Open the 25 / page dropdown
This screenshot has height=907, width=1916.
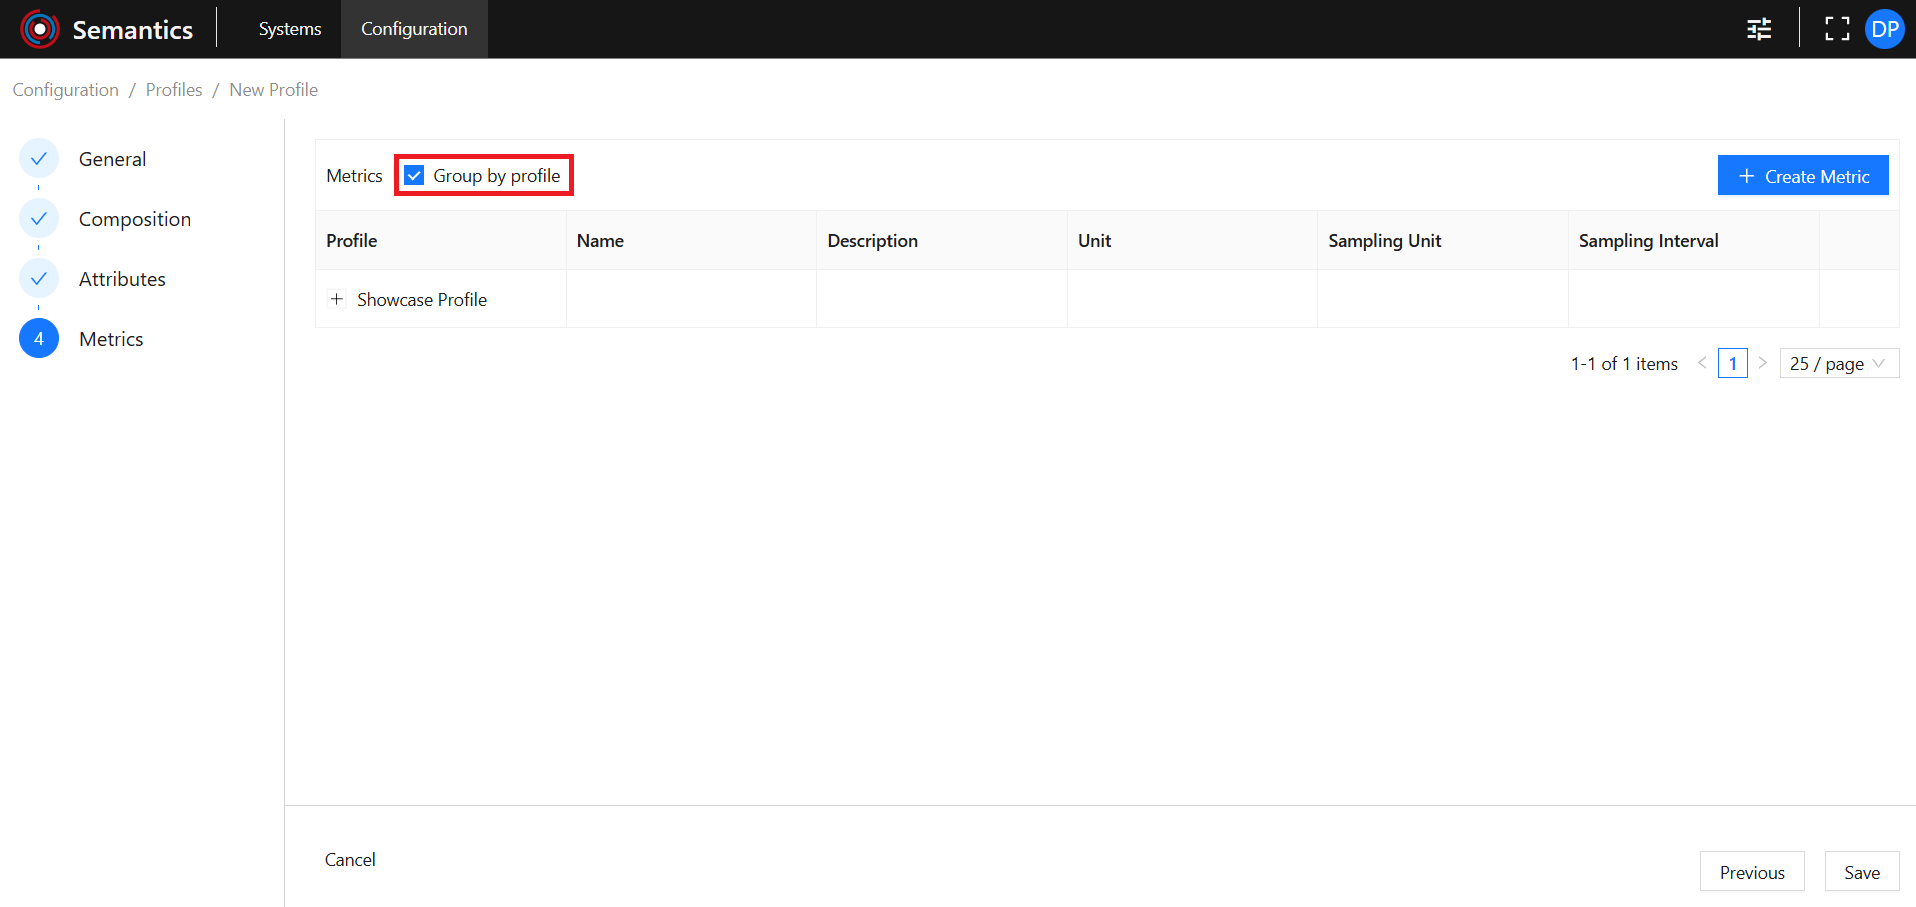coord(1839,363)
